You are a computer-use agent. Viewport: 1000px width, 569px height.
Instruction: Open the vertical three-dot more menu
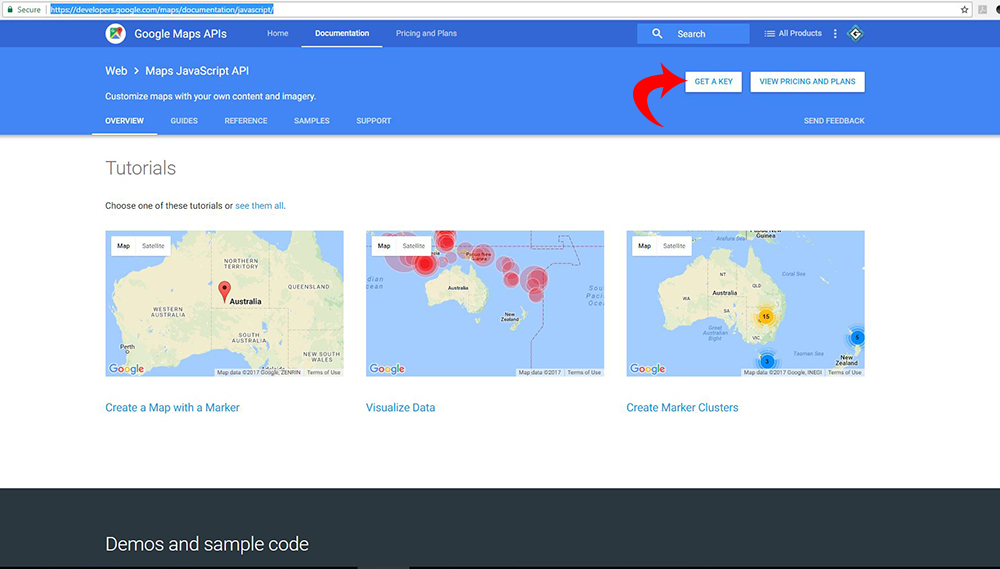coord(835,33)
